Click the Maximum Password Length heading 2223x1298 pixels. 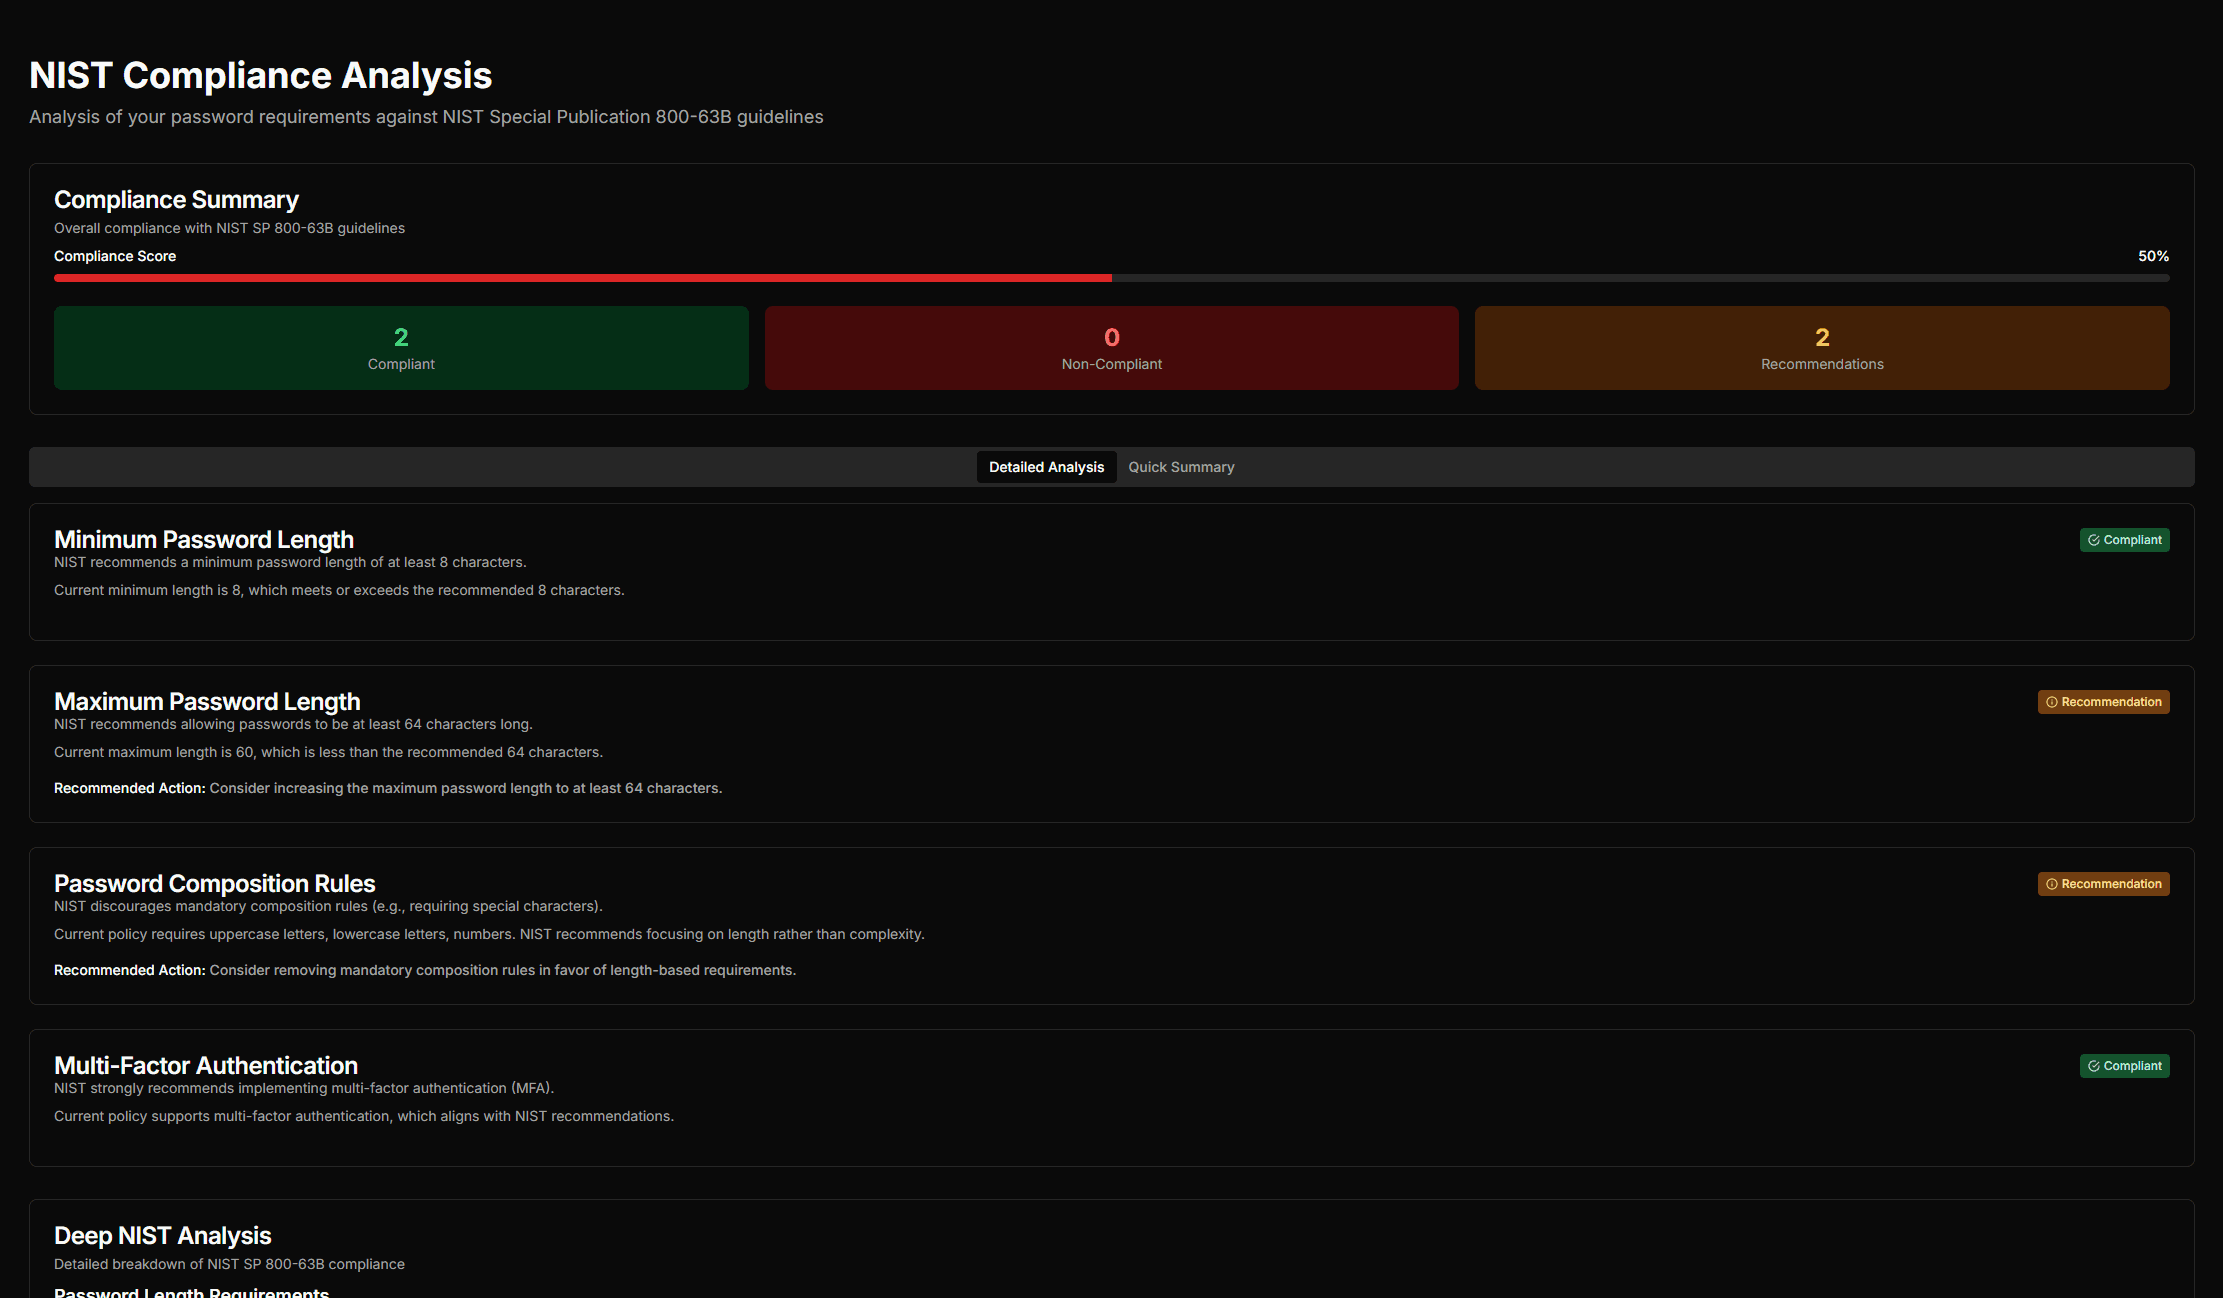(x=207, y=702)
